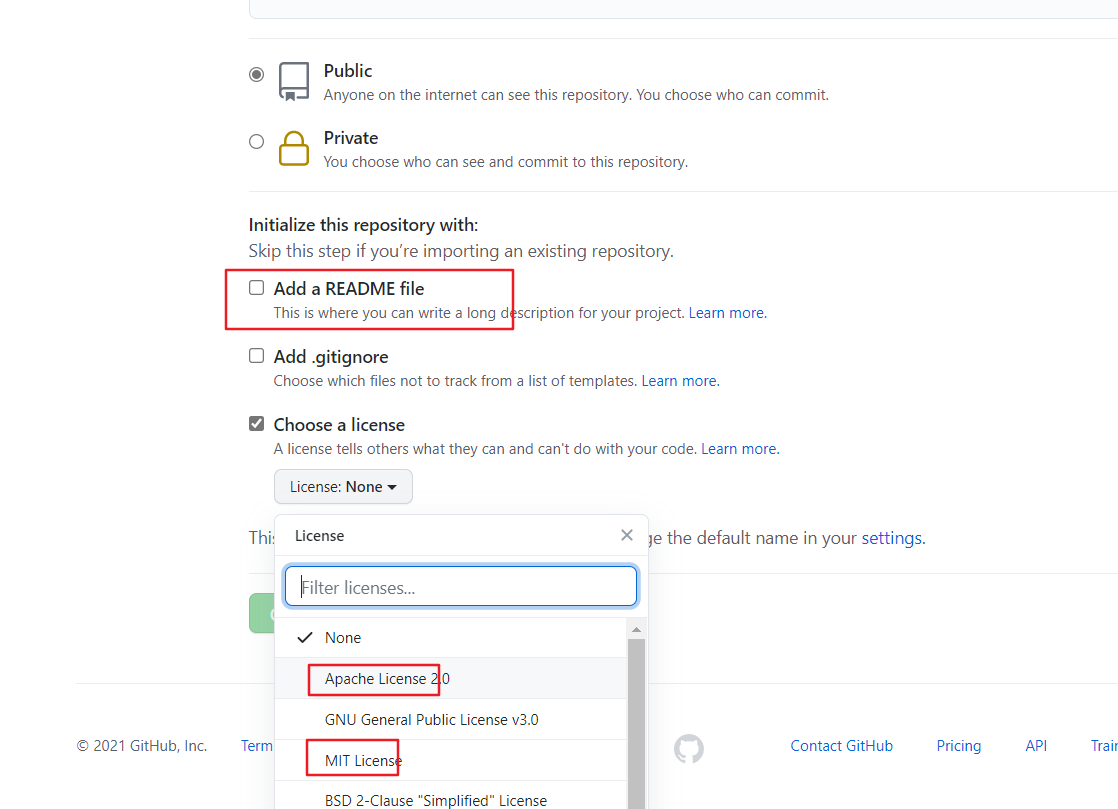Enable the Add a README file checkbox
The image size is (1118, 809).
pos(257,287)
